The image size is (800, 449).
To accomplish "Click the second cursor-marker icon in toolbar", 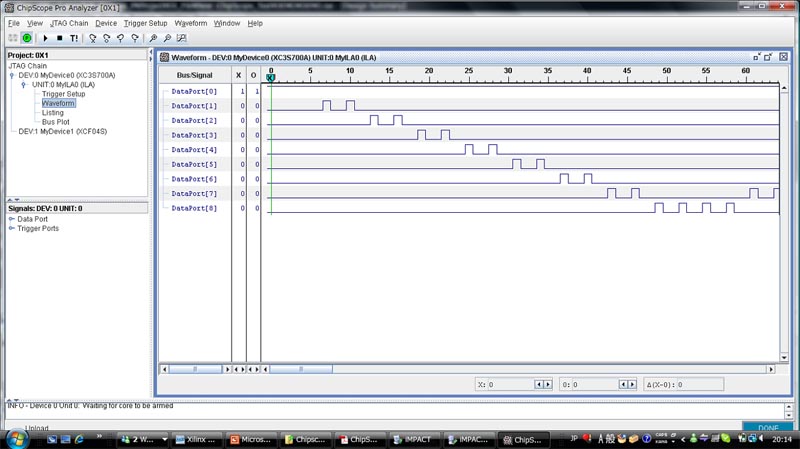I will [x=107, y=38].
